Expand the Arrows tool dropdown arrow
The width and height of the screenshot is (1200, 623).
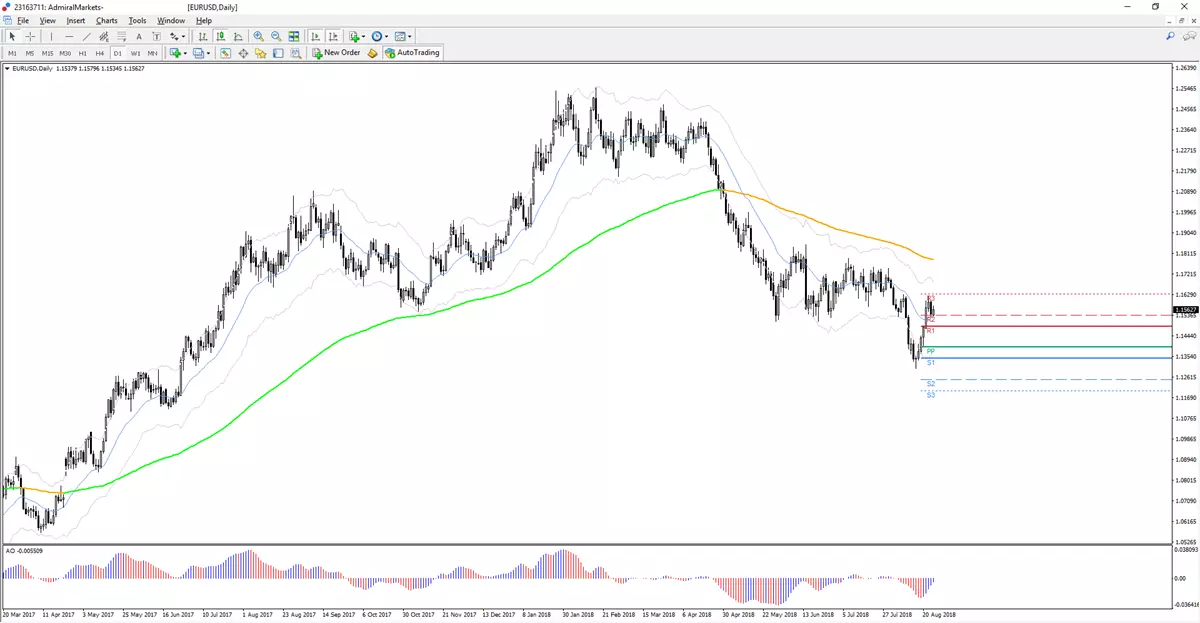pos(184,36)
